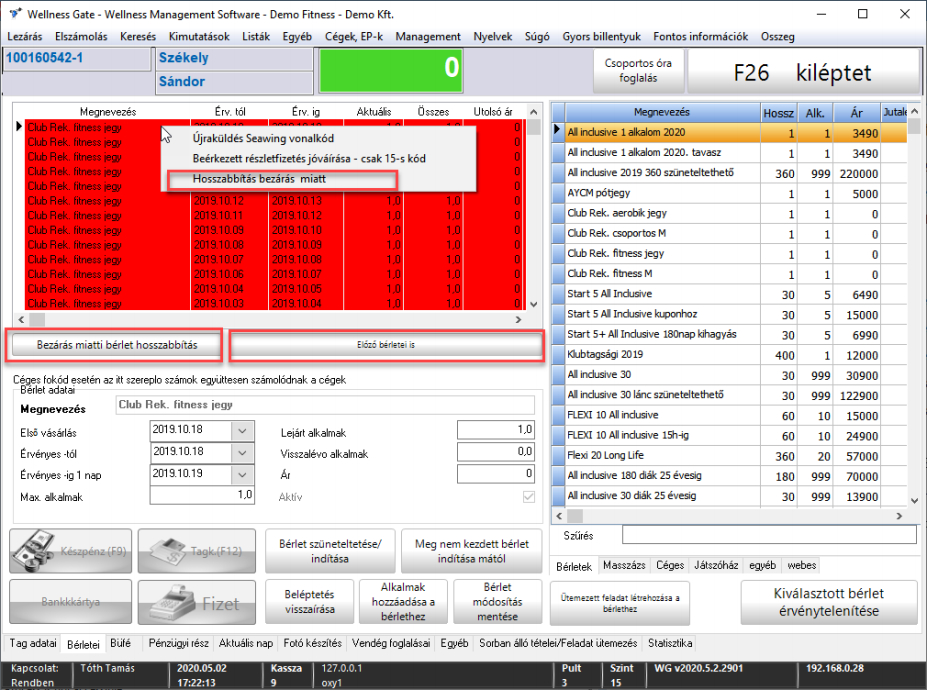The image size is (927, 691).
Task: Switch to the Tag adatai tab
Action: pos(33,643)
